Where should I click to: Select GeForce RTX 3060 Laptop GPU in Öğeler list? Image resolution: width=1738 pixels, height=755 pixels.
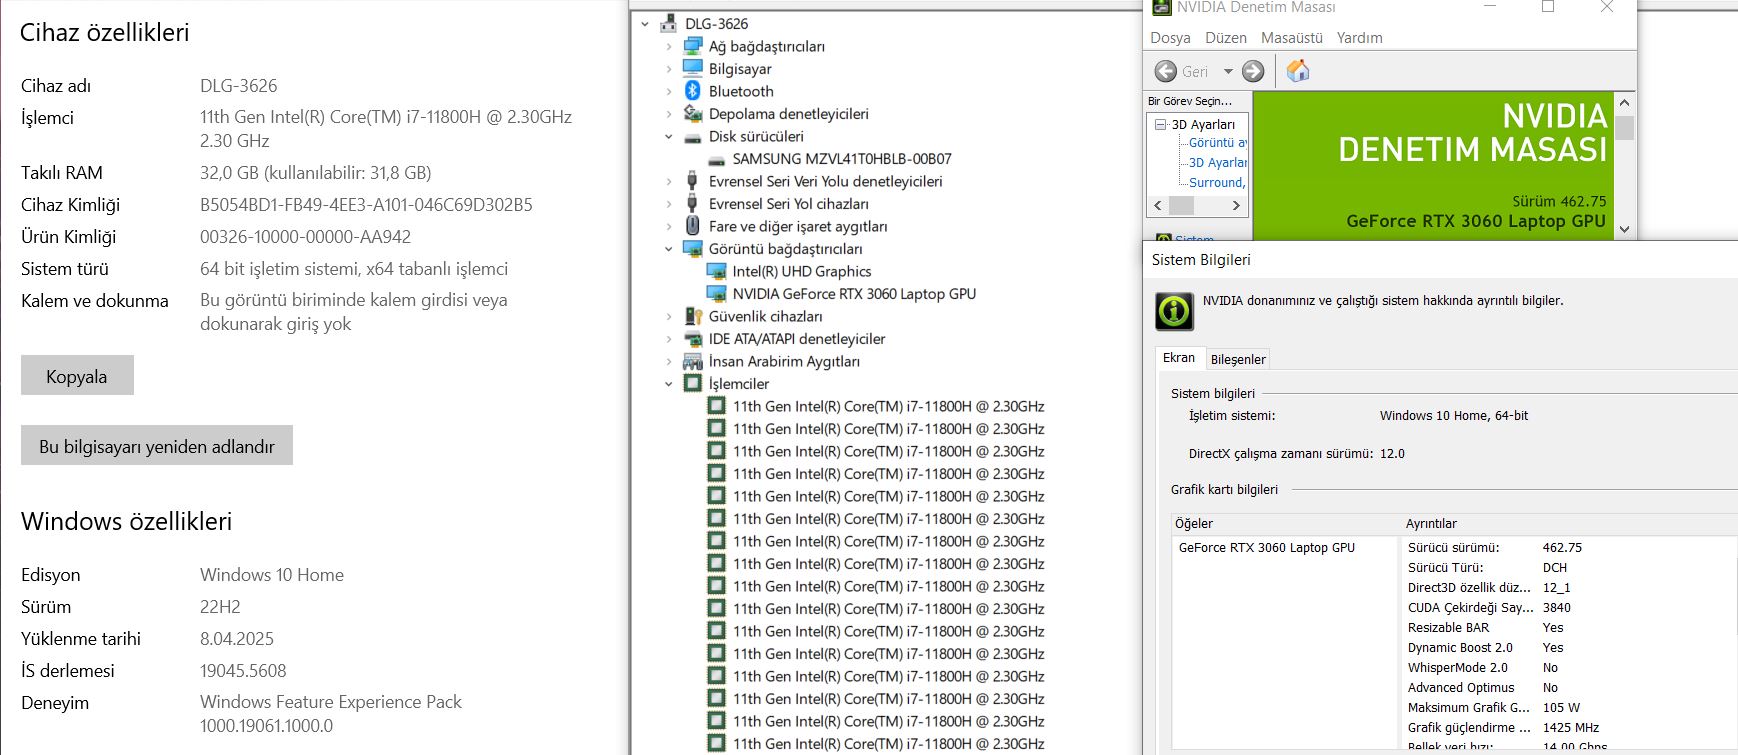click(x=1267, y=548)
